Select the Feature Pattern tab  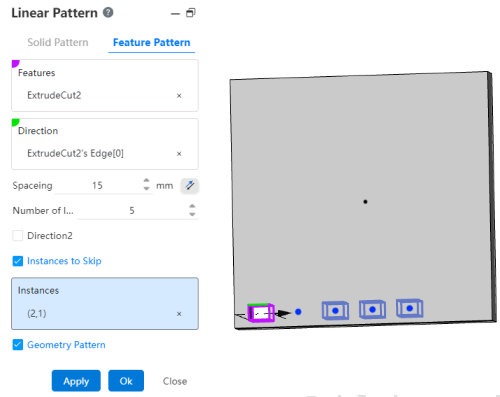click(x=152, y=42)
